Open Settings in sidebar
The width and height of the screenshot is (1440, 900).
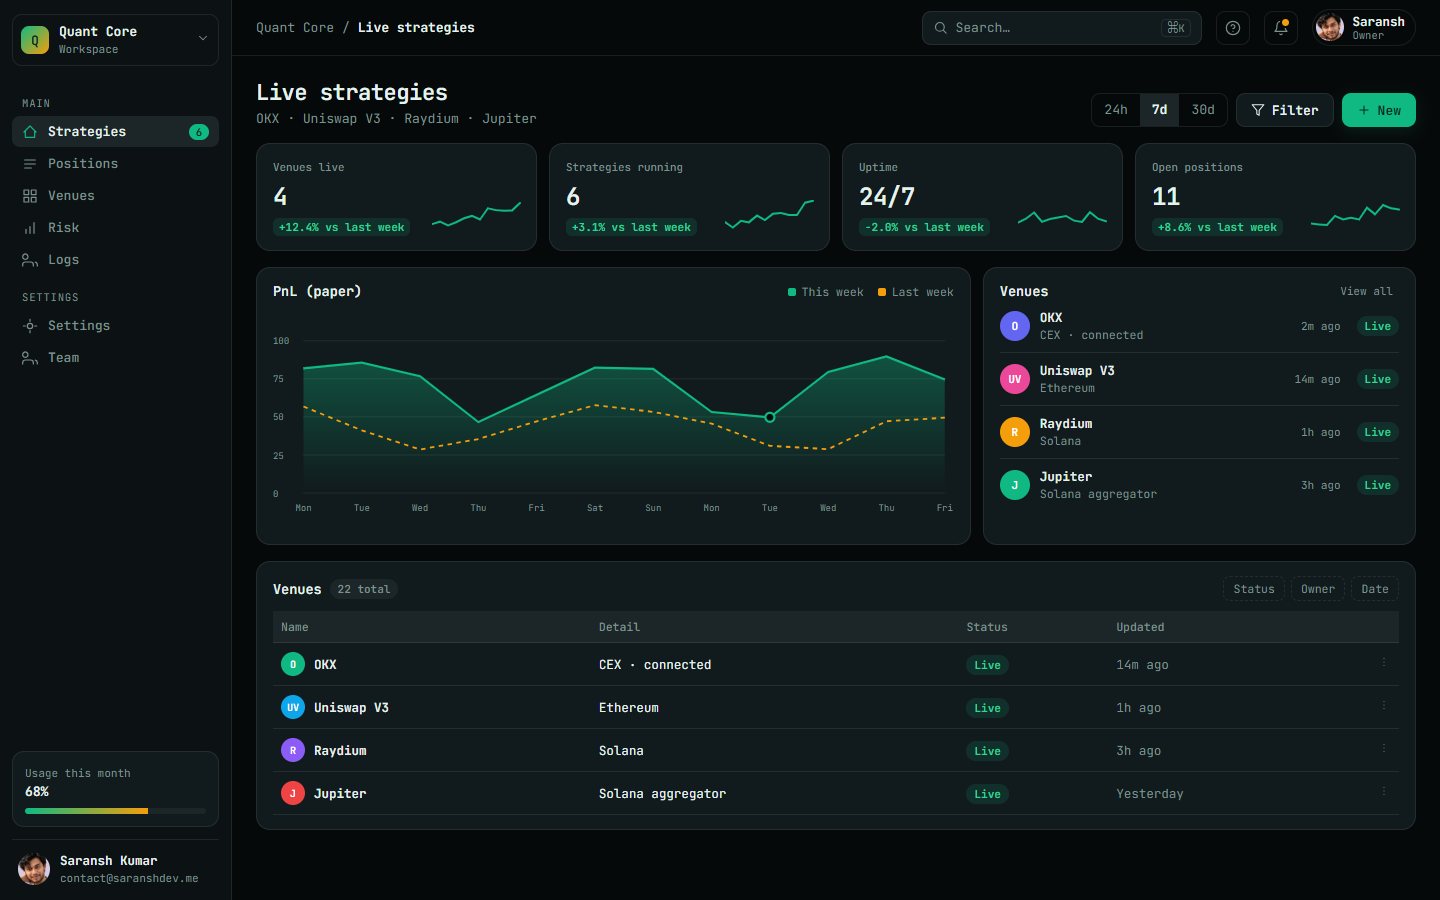[x=115, y=326]
